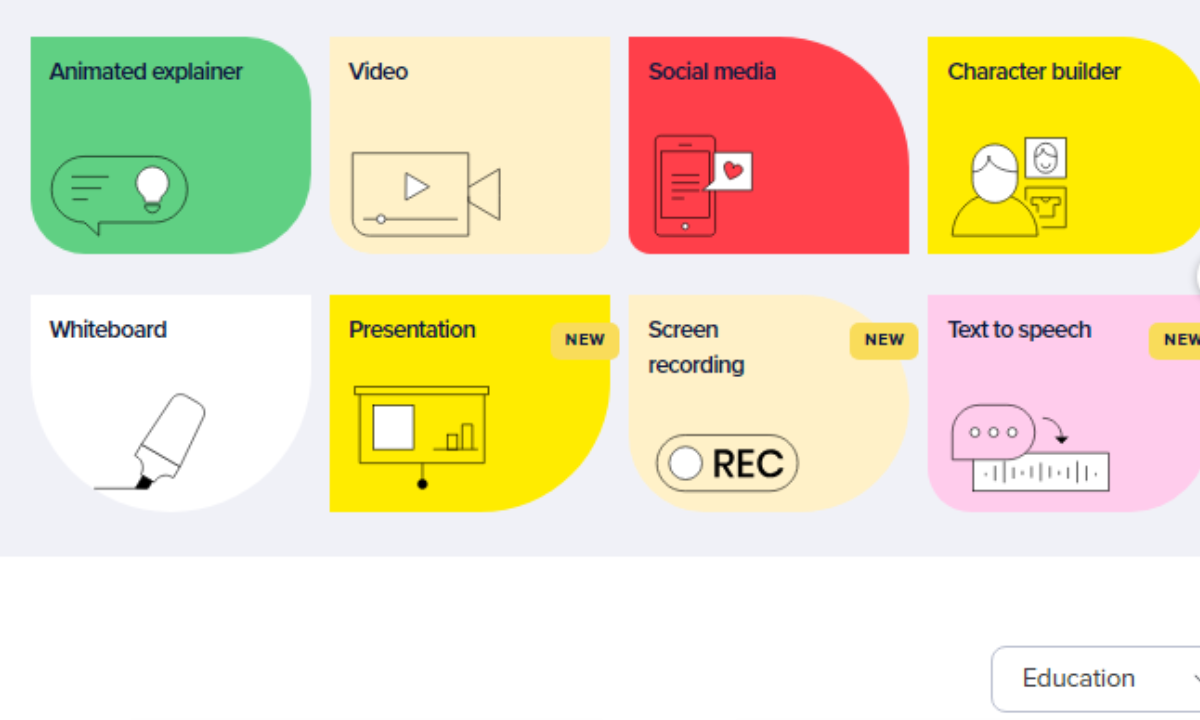This screenshot has width=1200, height=720.
Task: Open the Animated explainer template
Action: (168, 145)
